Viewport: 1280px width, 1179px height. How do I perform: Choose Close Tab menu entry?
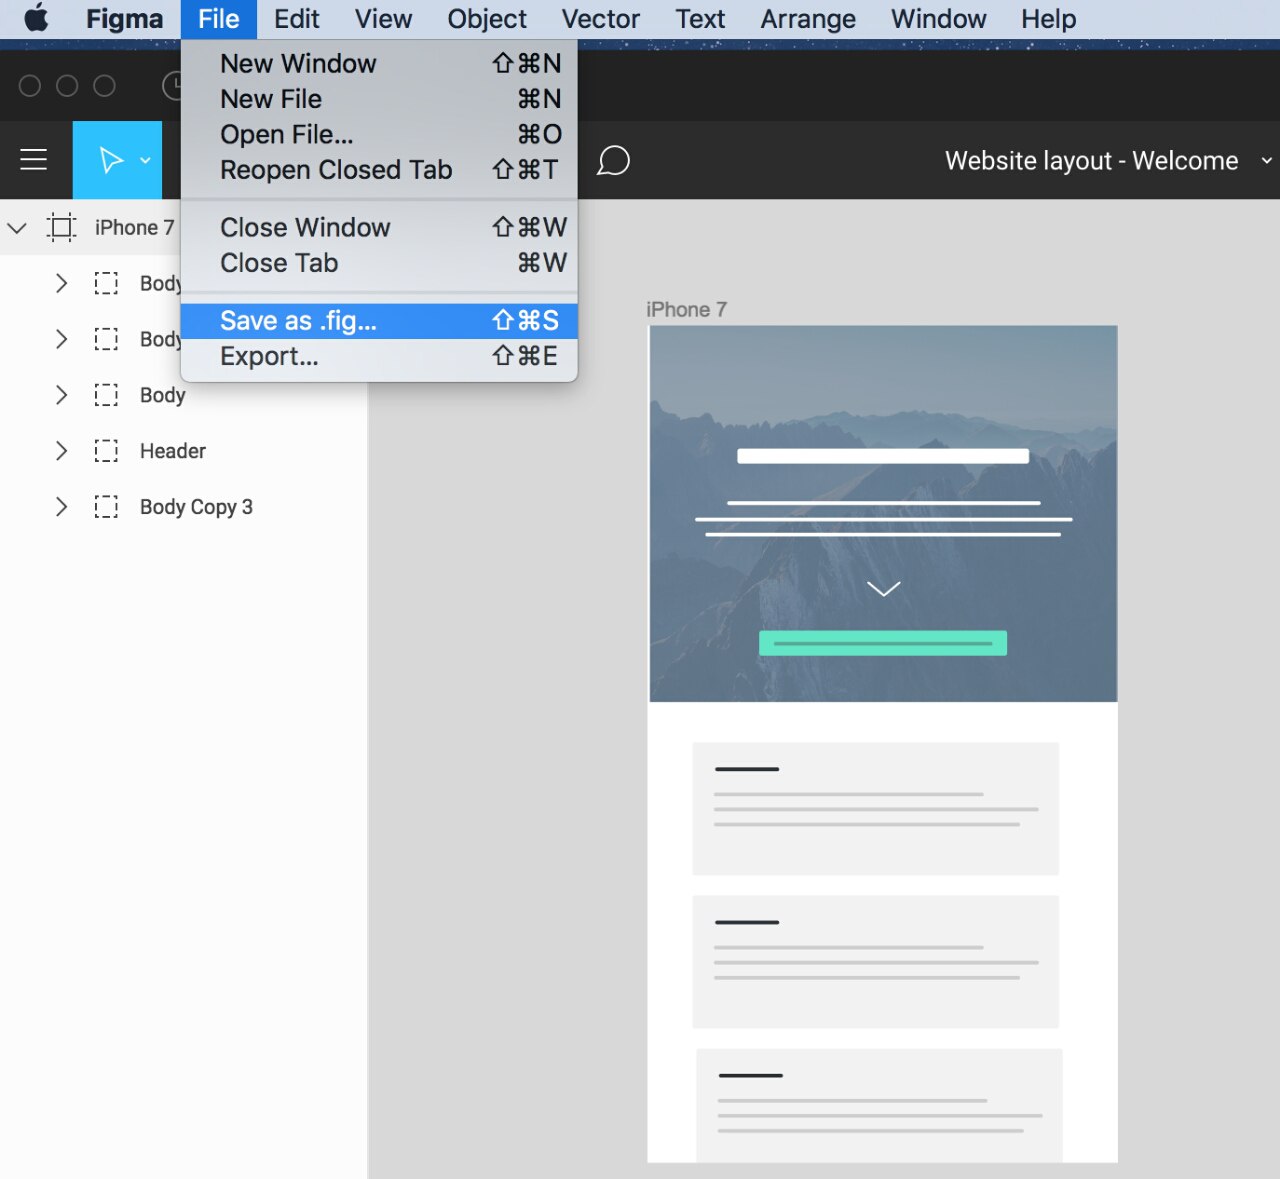point(379,263)
